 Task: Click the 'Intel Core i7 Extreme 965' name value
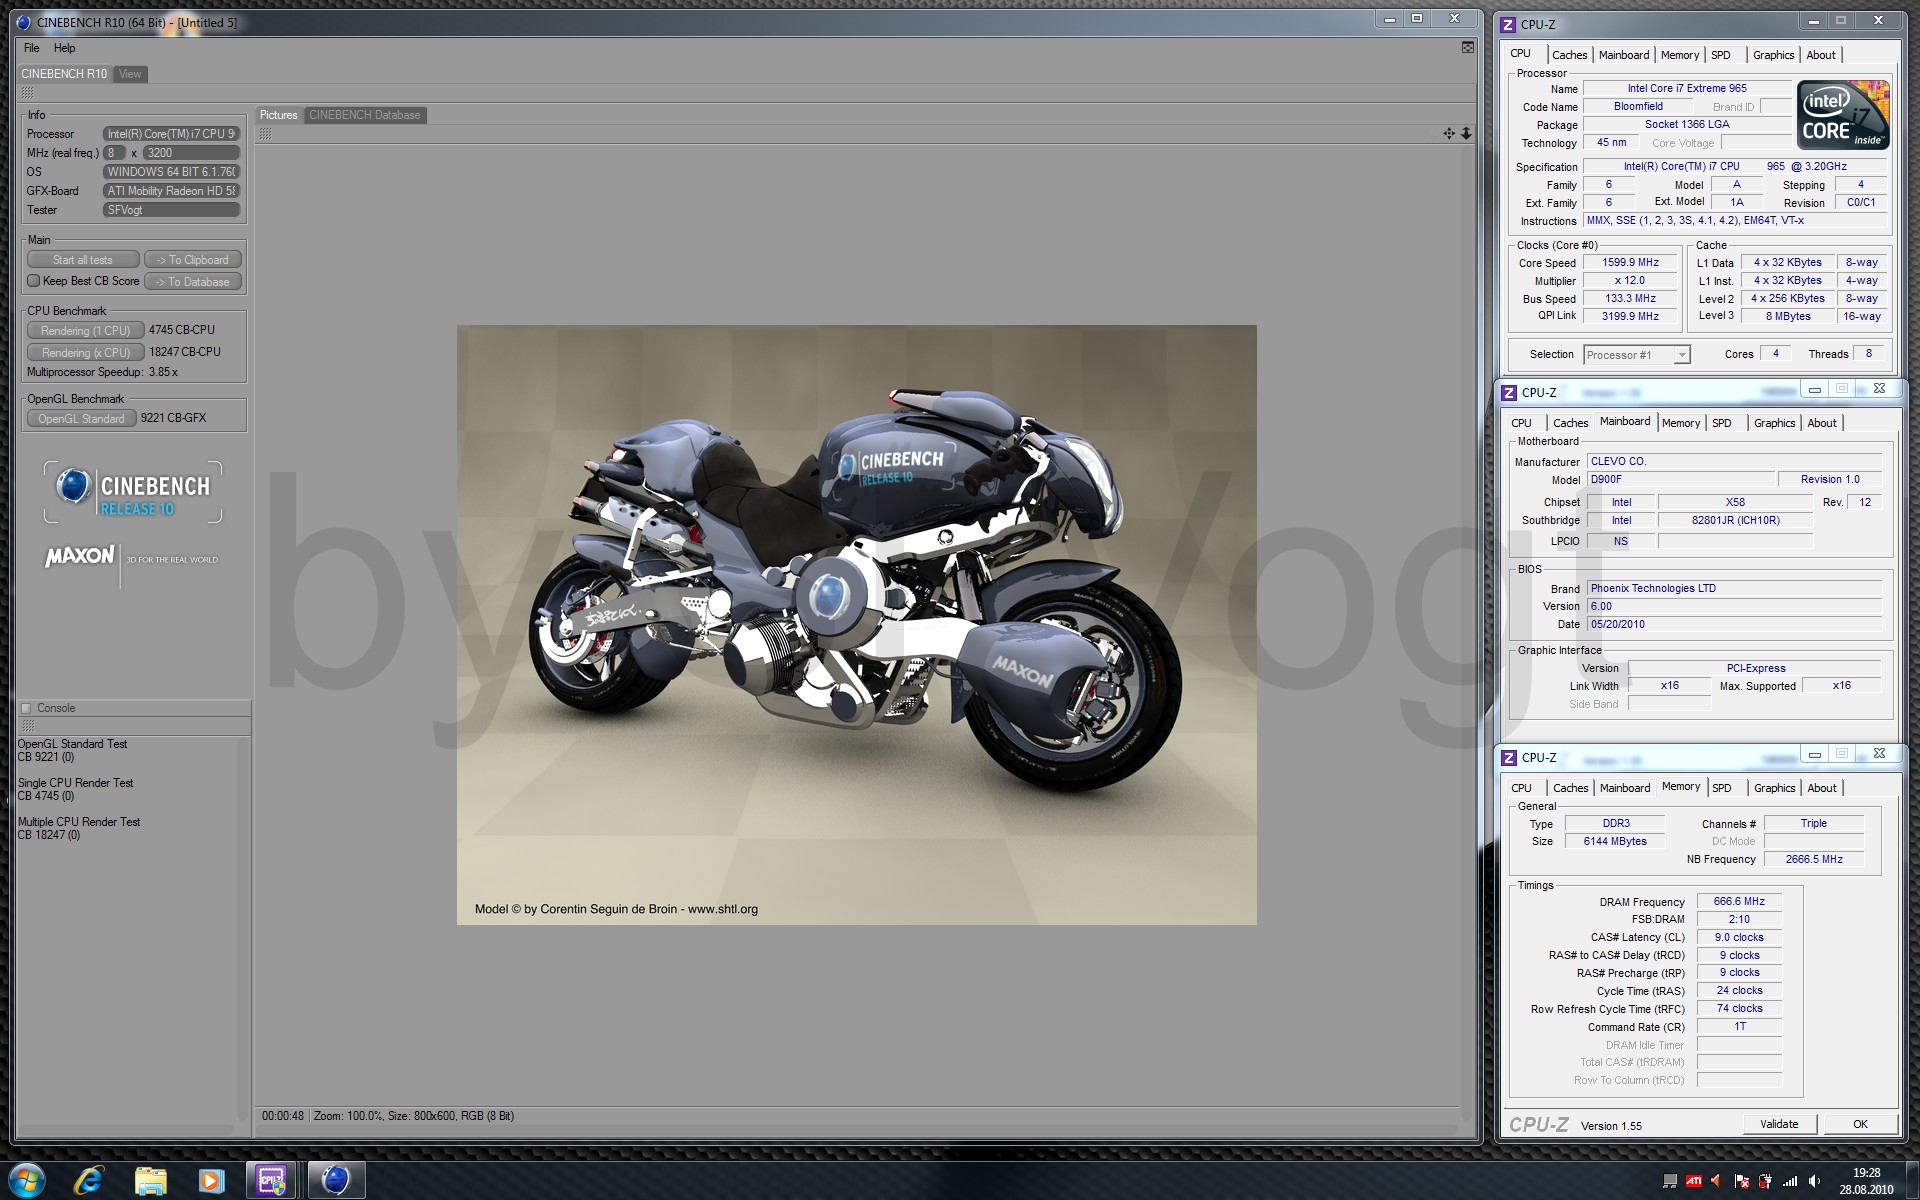click(1687, 88)
